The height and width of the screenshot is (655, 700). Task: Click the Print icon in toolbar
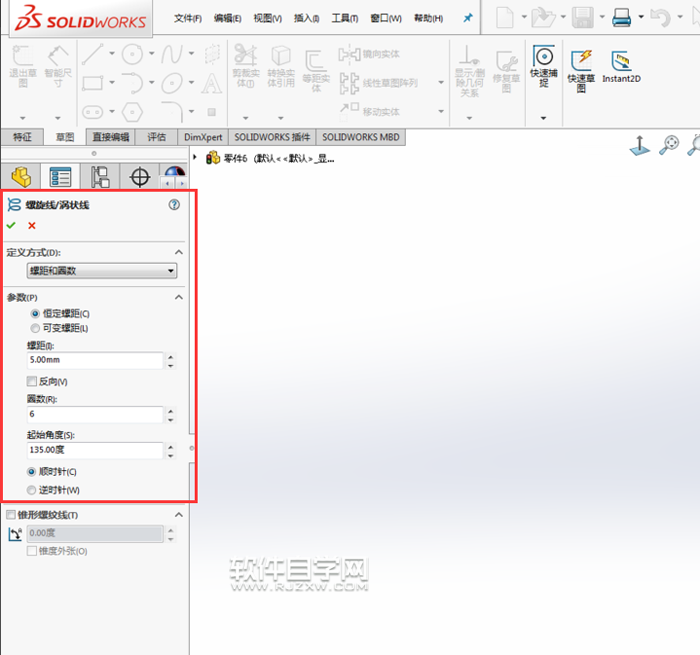(x=621, y=17)
